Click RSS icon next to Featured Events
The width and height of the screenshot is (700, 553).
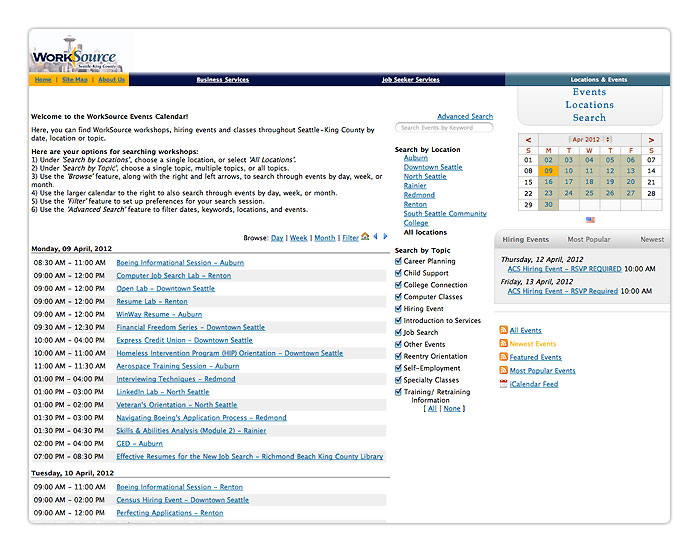point(504,357)
